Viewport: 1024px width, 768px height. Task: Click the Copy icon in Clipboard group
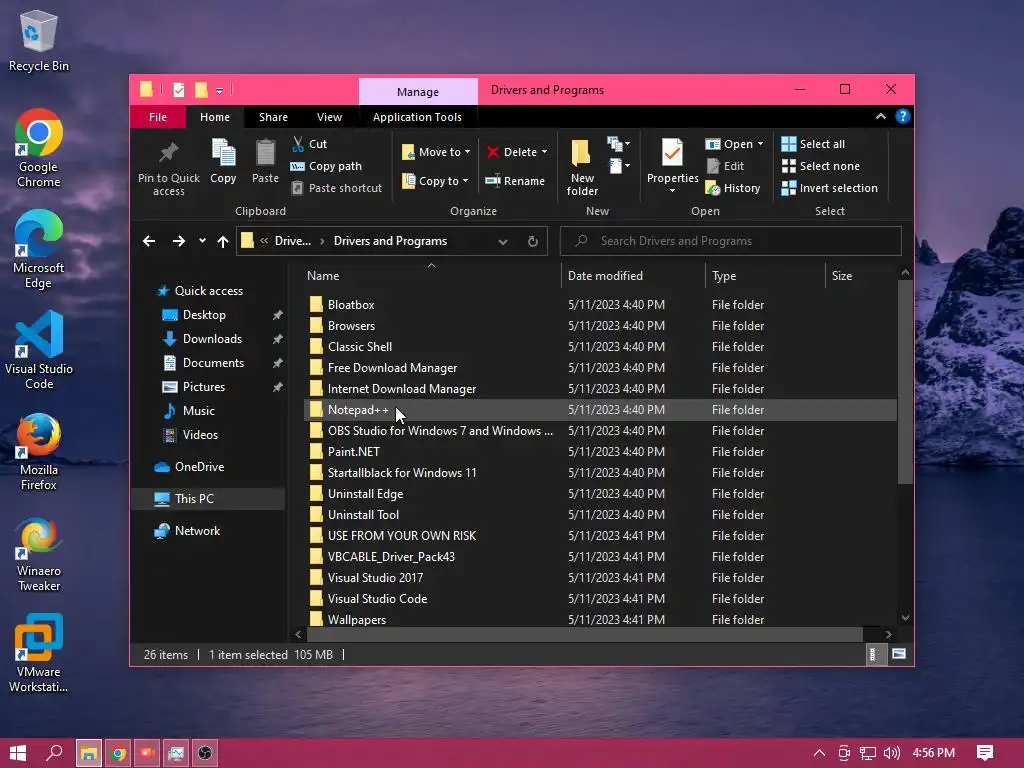point(223,153)
